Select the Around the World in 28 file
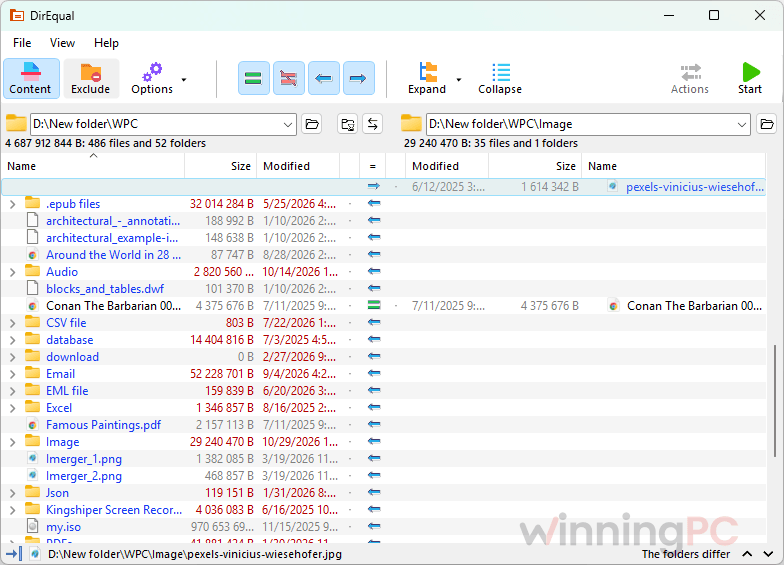This screenshot has height=565, width=784. coord(114,255)
